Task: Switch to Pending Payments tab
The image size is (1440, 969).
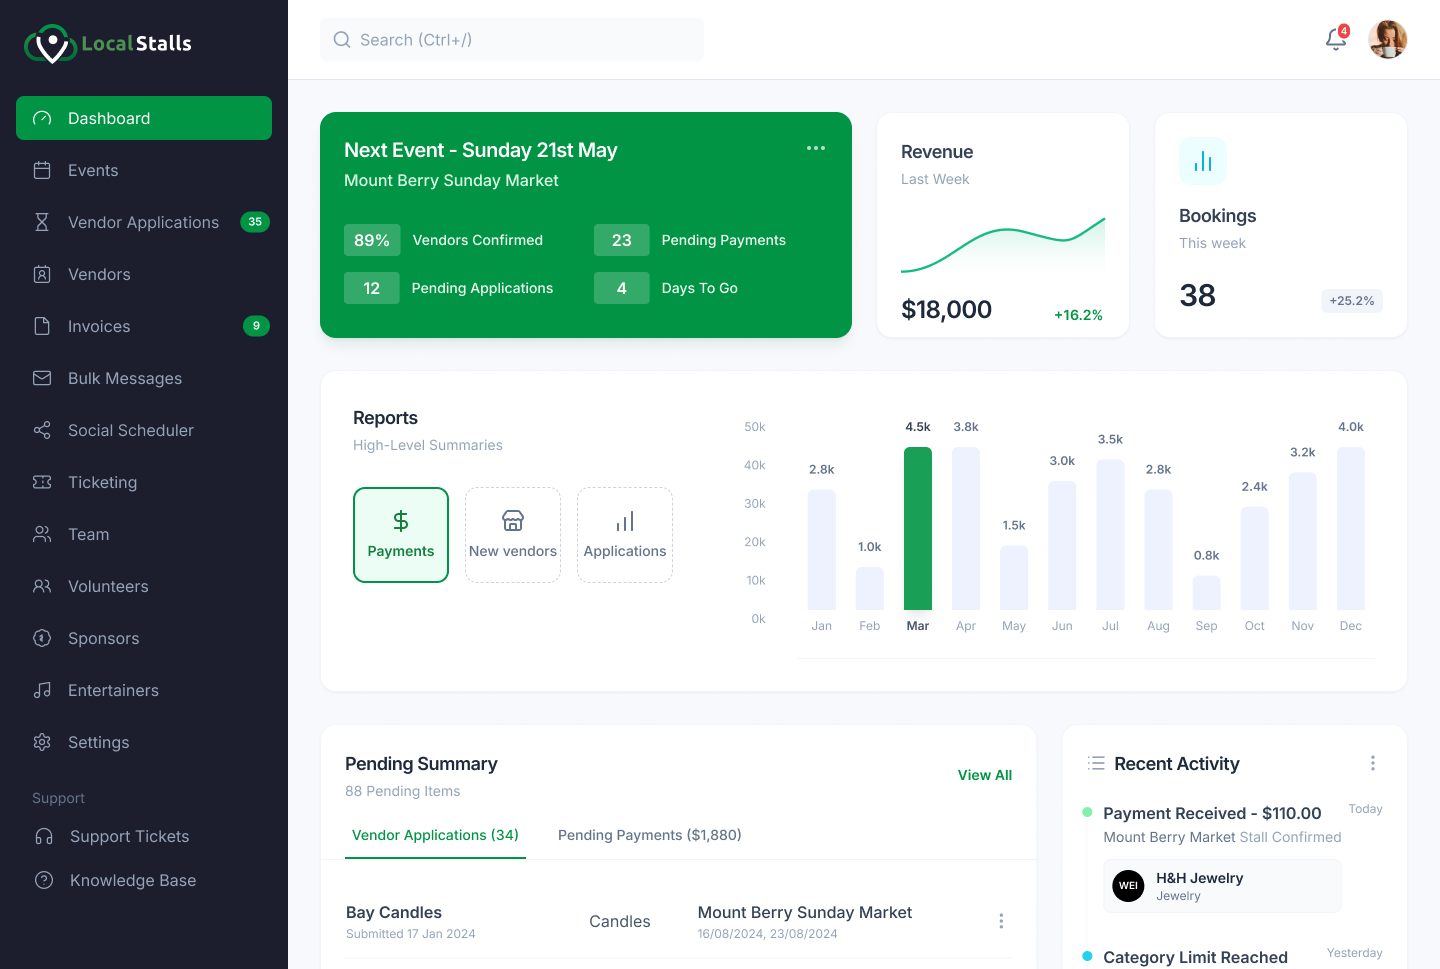Action: click(x=649, y=835)
